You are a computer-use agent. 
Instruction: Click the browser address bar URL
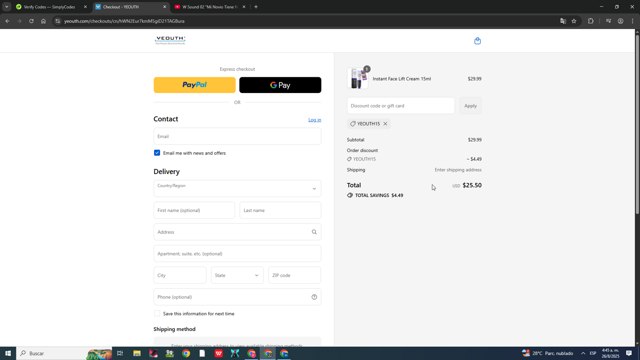point(124,21)
